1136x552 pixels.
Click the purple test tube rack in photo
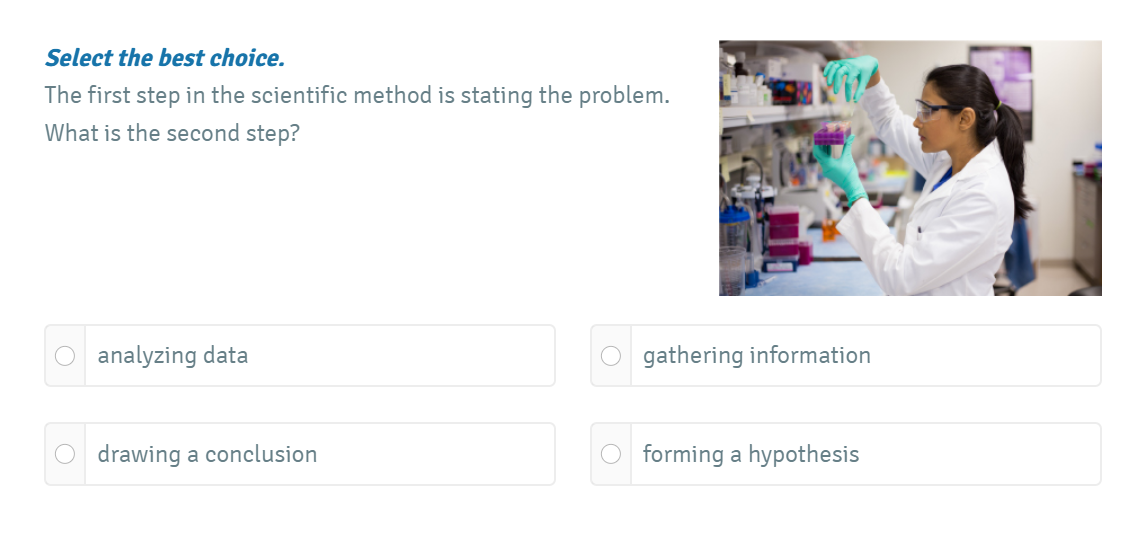pyautogui.click(x=830, y=134)
